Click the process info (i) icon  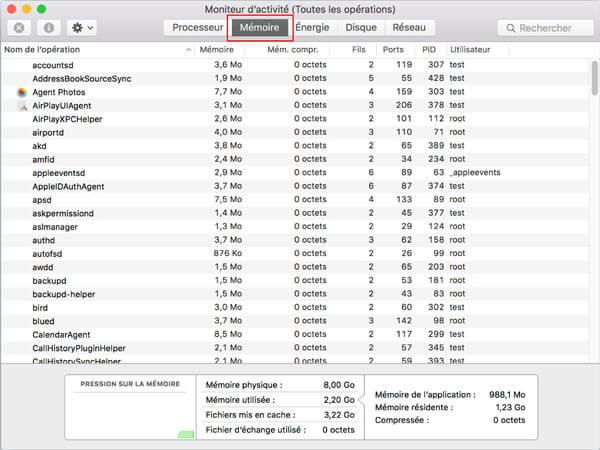coord(49,28)
